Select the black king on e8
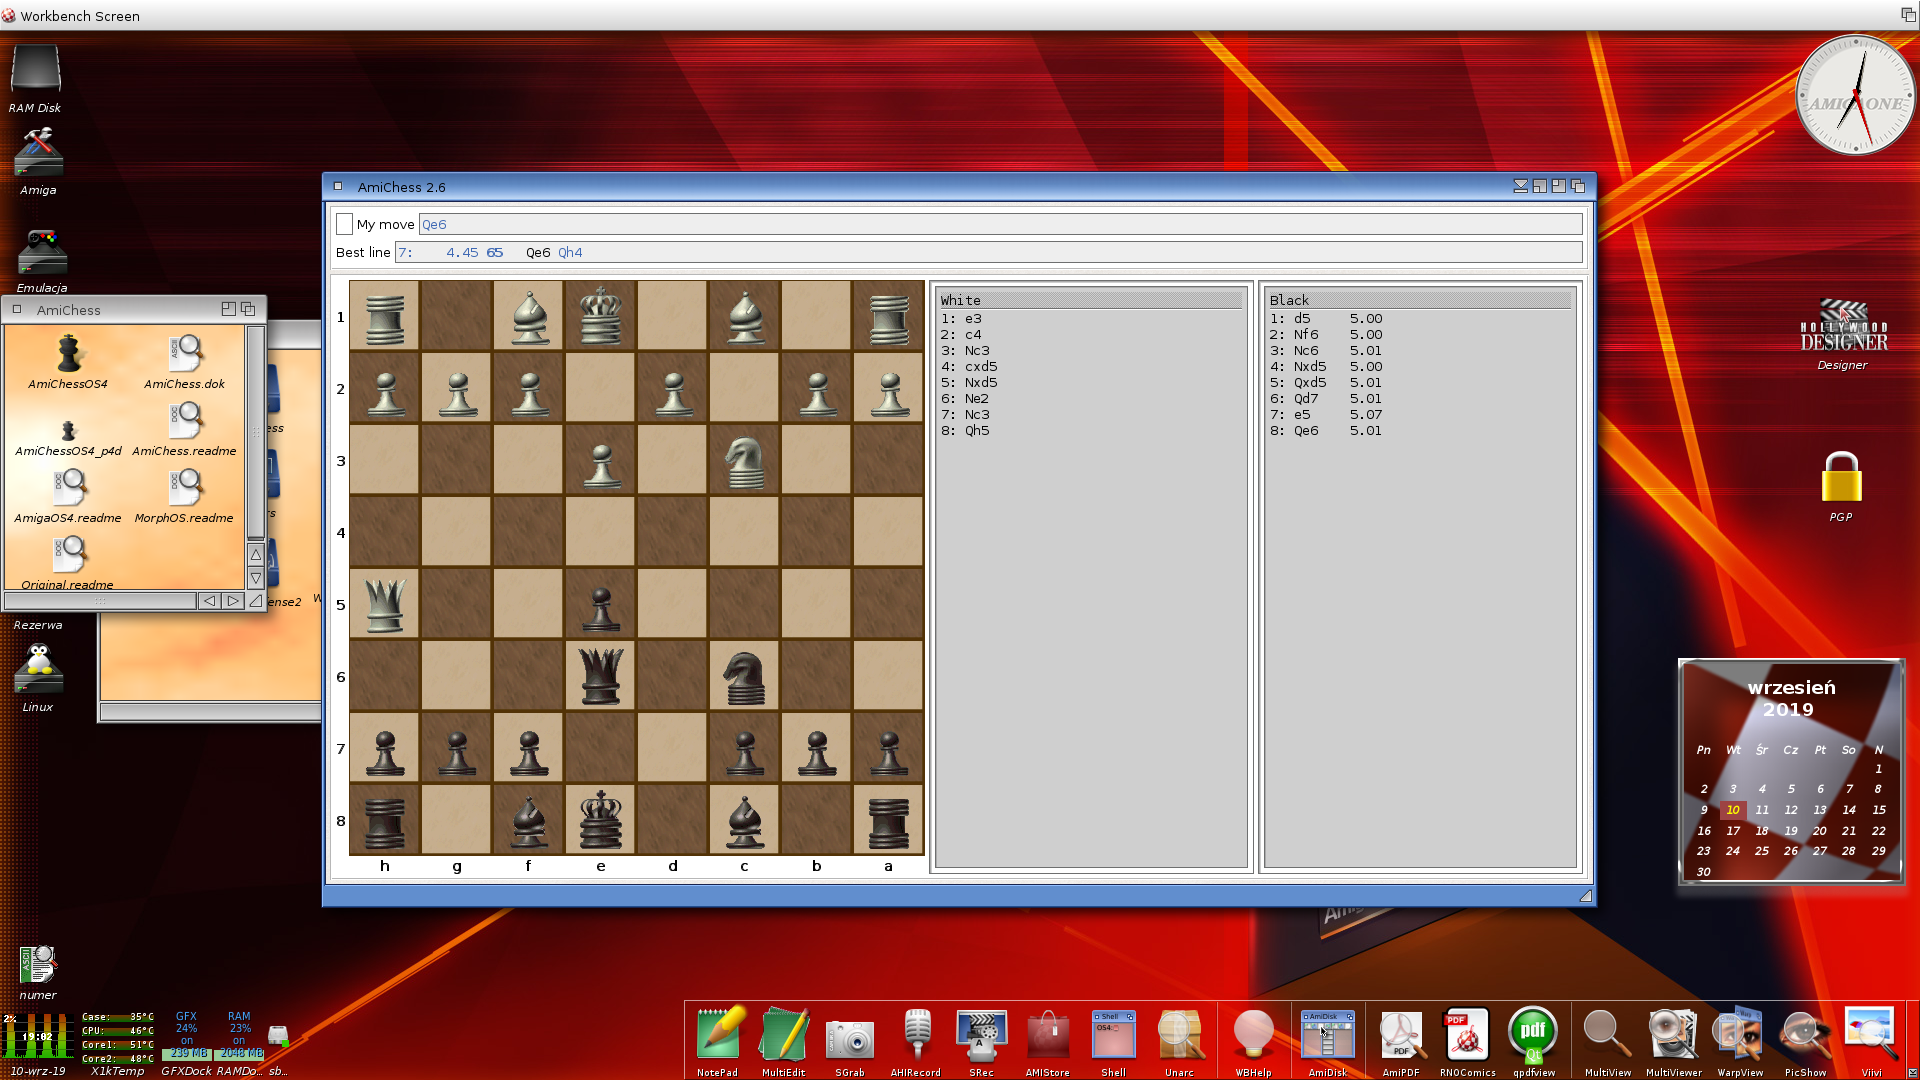The width and height of the screenshot is (1920, 1080). [x=601, y=821]
